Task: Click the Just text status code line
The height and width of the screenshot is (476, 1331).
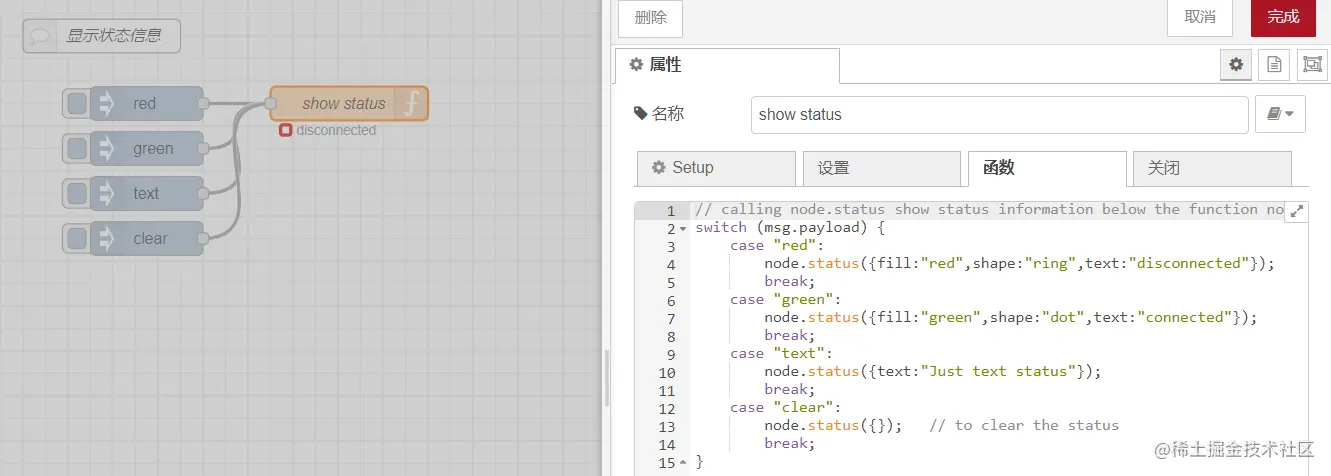Action: [x=932, y=371]
